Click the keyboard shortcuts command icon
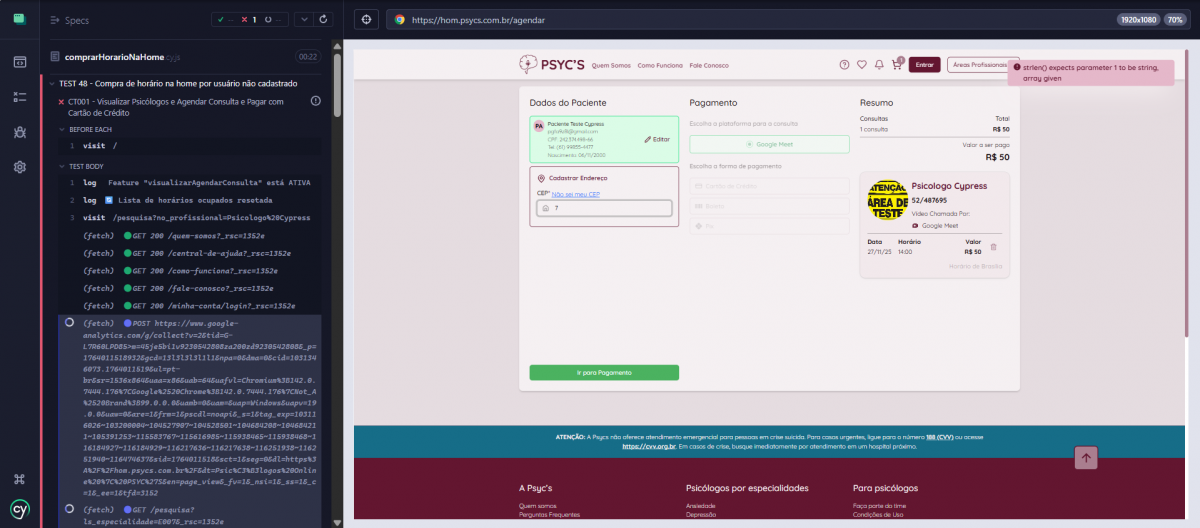 pyautogui.click(x=19, y=479)
